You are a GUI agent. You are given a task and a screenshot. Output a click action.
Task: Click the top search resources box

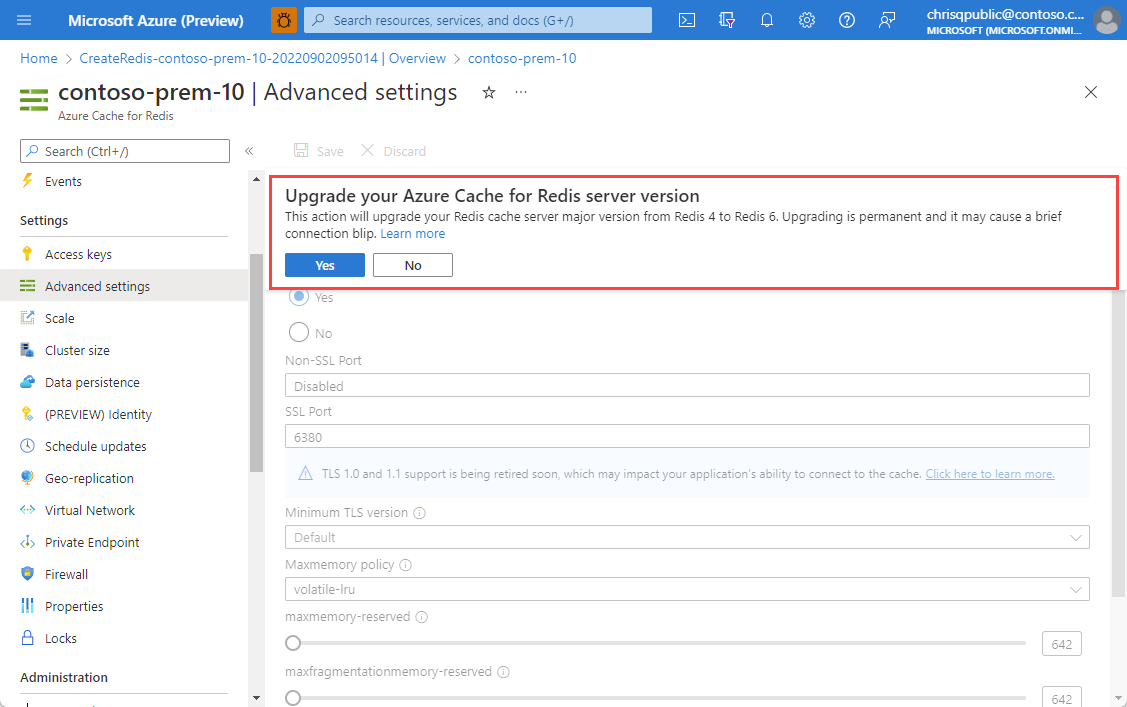pos(478,20)
